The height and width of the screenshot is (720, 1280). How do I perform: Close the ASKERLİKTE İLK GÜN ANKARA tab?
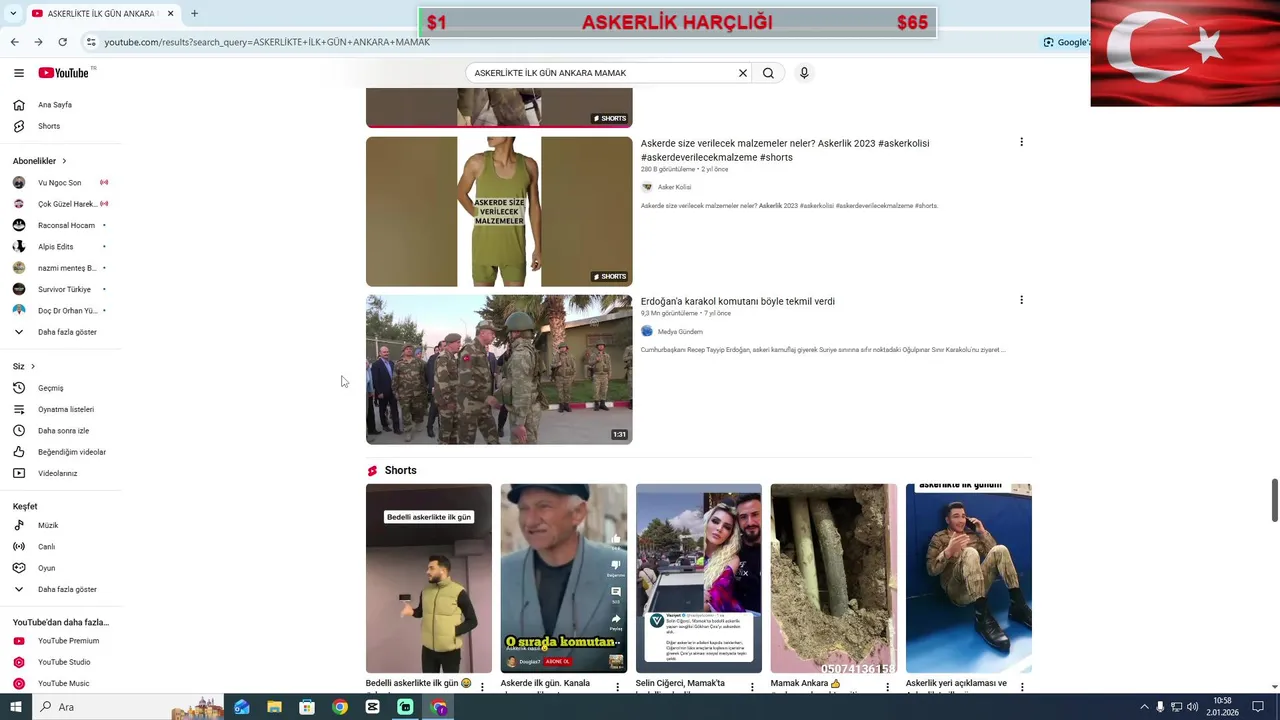click(x=171, y=14)
